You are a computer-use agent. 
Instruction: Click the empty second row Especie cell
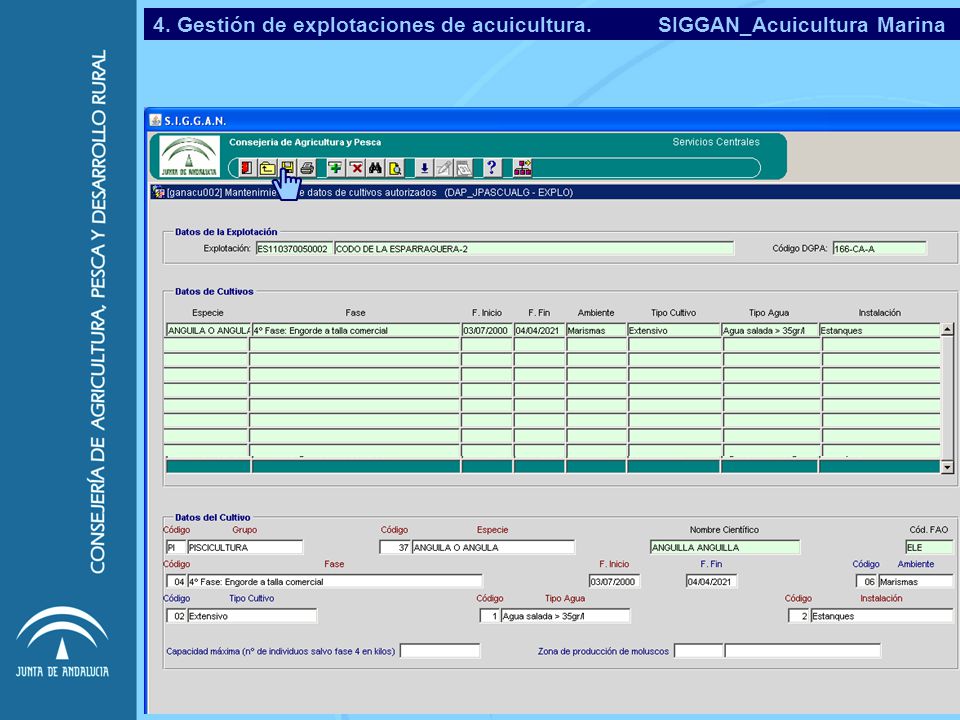[207, 345]
